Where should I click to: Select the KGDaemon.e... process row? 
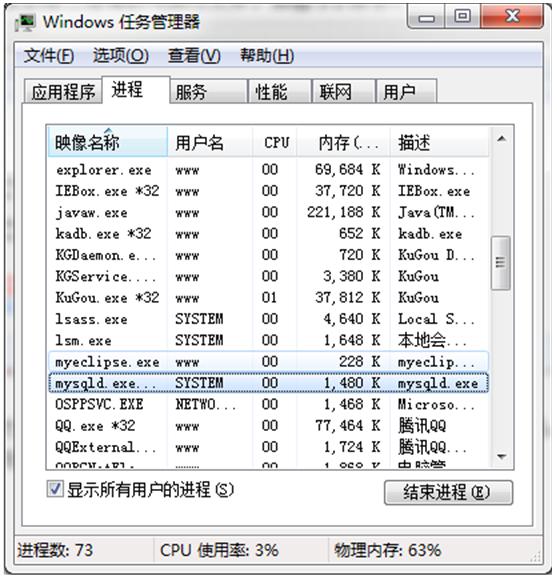click(269, 255)
